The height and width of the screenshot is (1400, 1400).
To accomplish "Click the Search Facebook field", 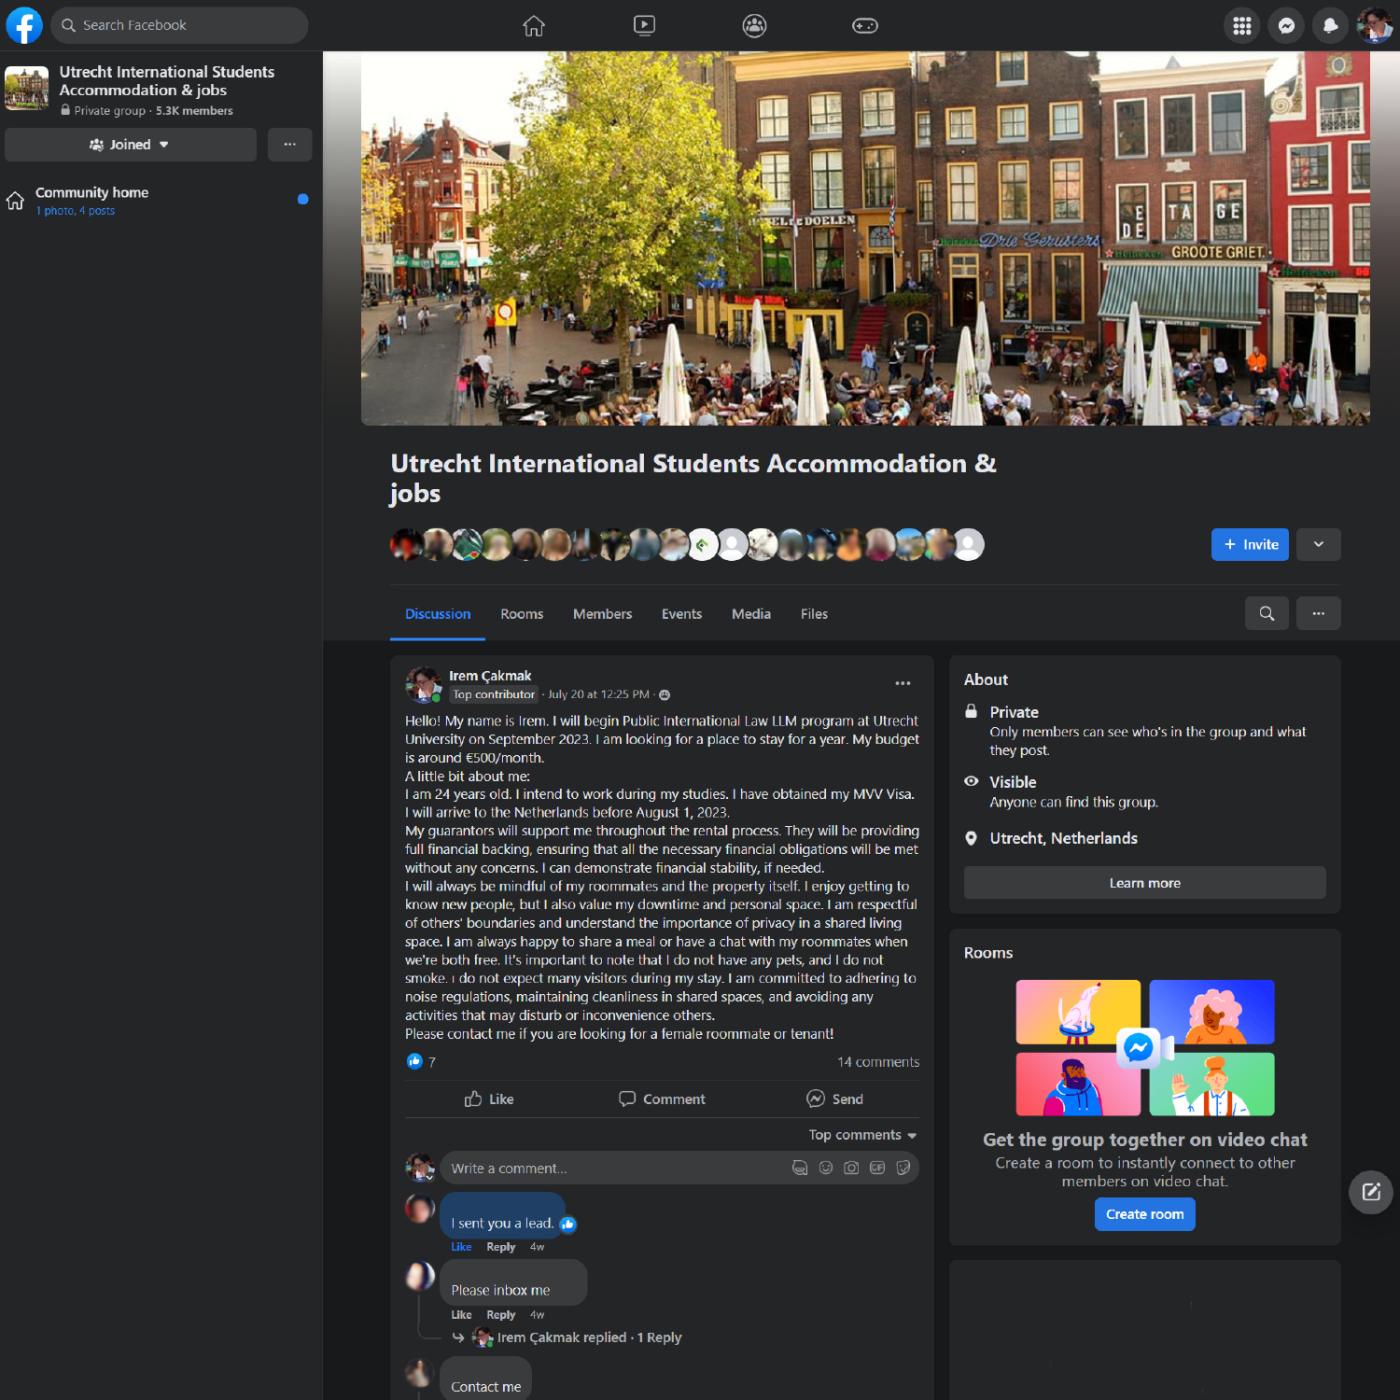I will point(180,25).
